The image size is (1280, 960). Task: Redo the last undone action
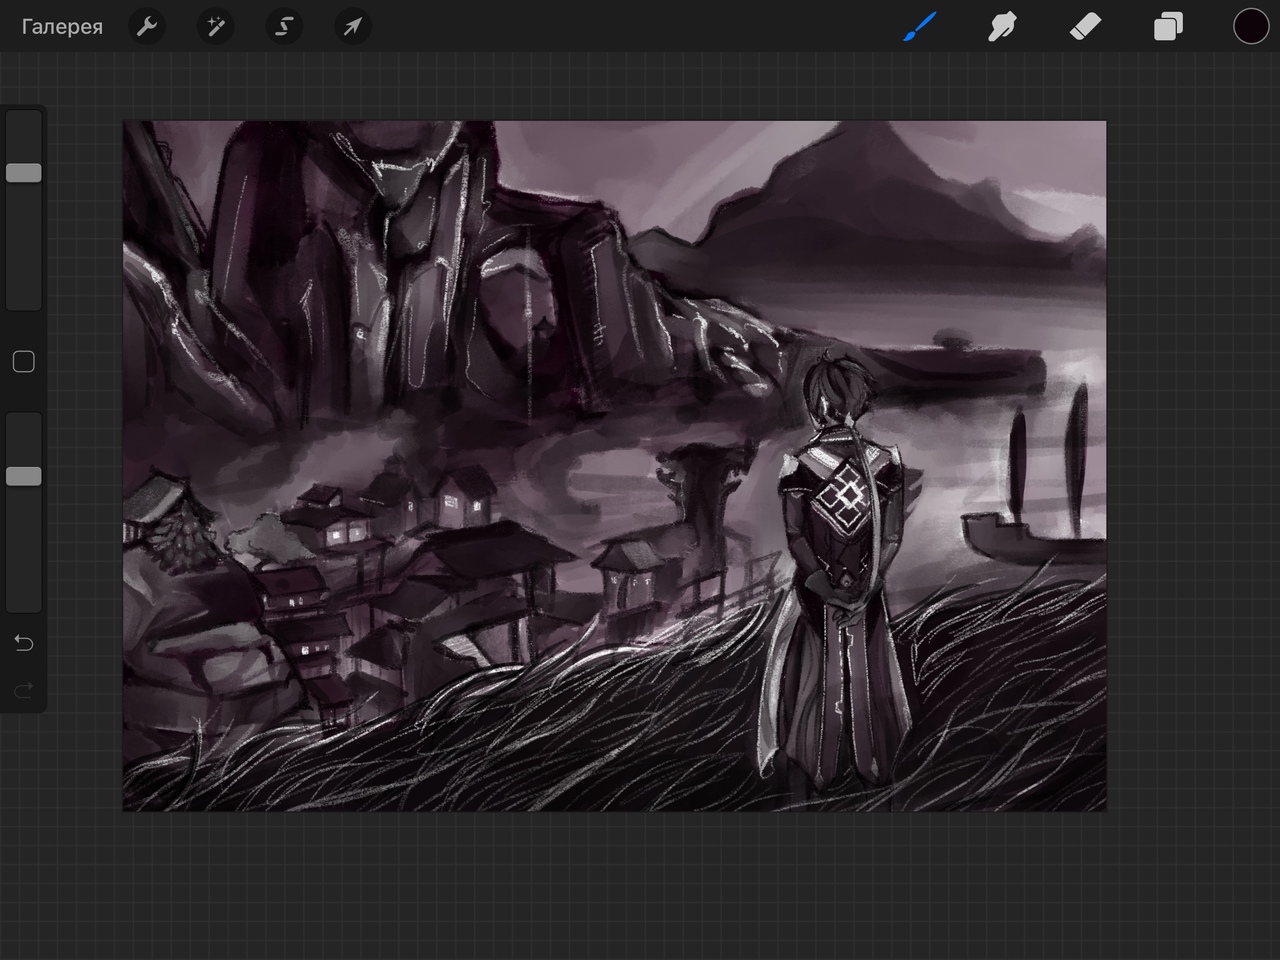tap(24, 689)
